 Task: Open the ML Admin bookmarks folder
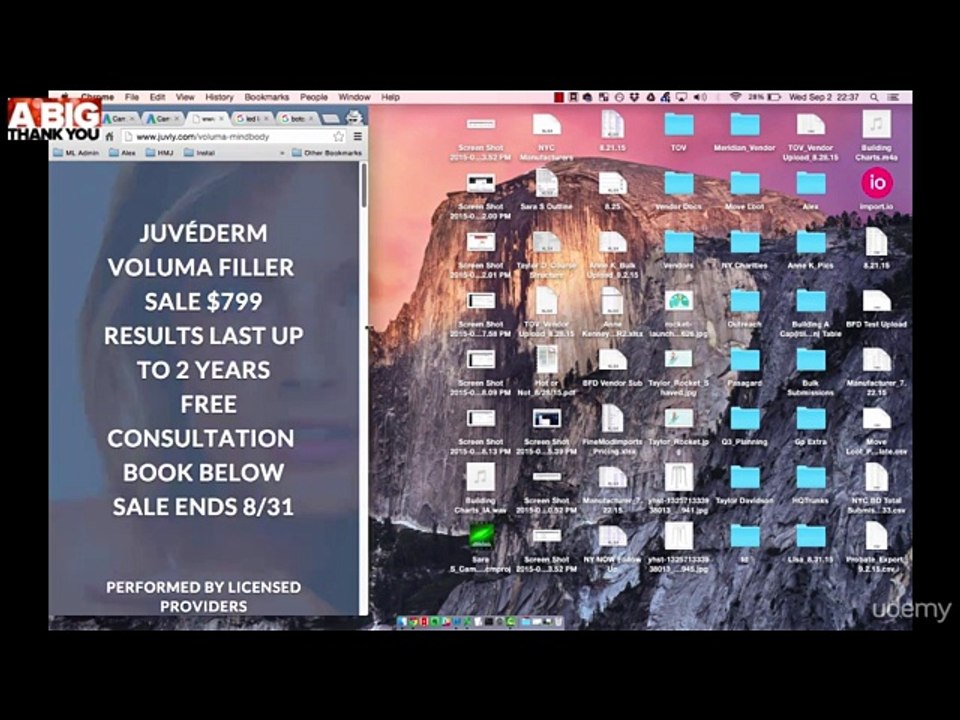point(76,152)
